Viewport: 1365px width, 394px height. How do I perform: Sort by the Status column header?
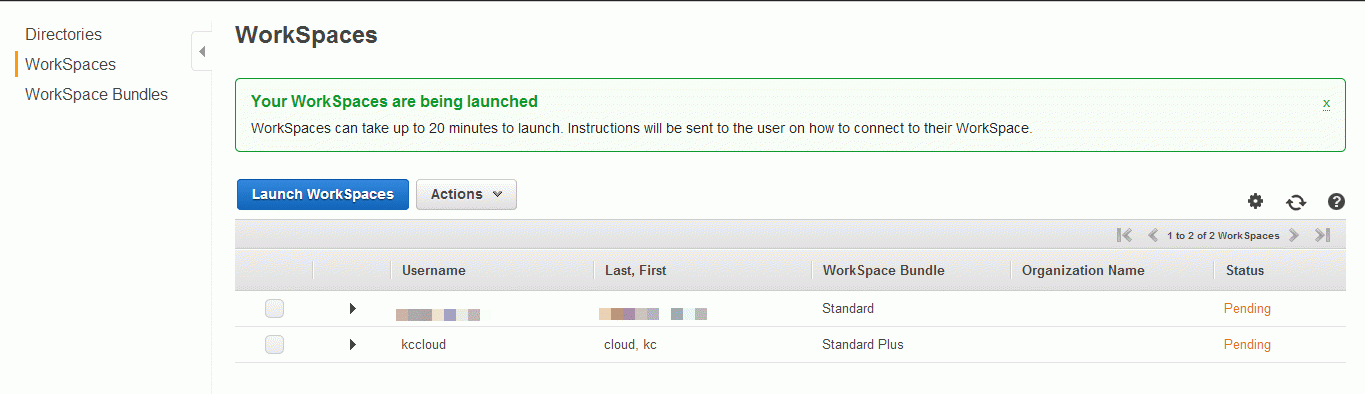point(1244,270)
